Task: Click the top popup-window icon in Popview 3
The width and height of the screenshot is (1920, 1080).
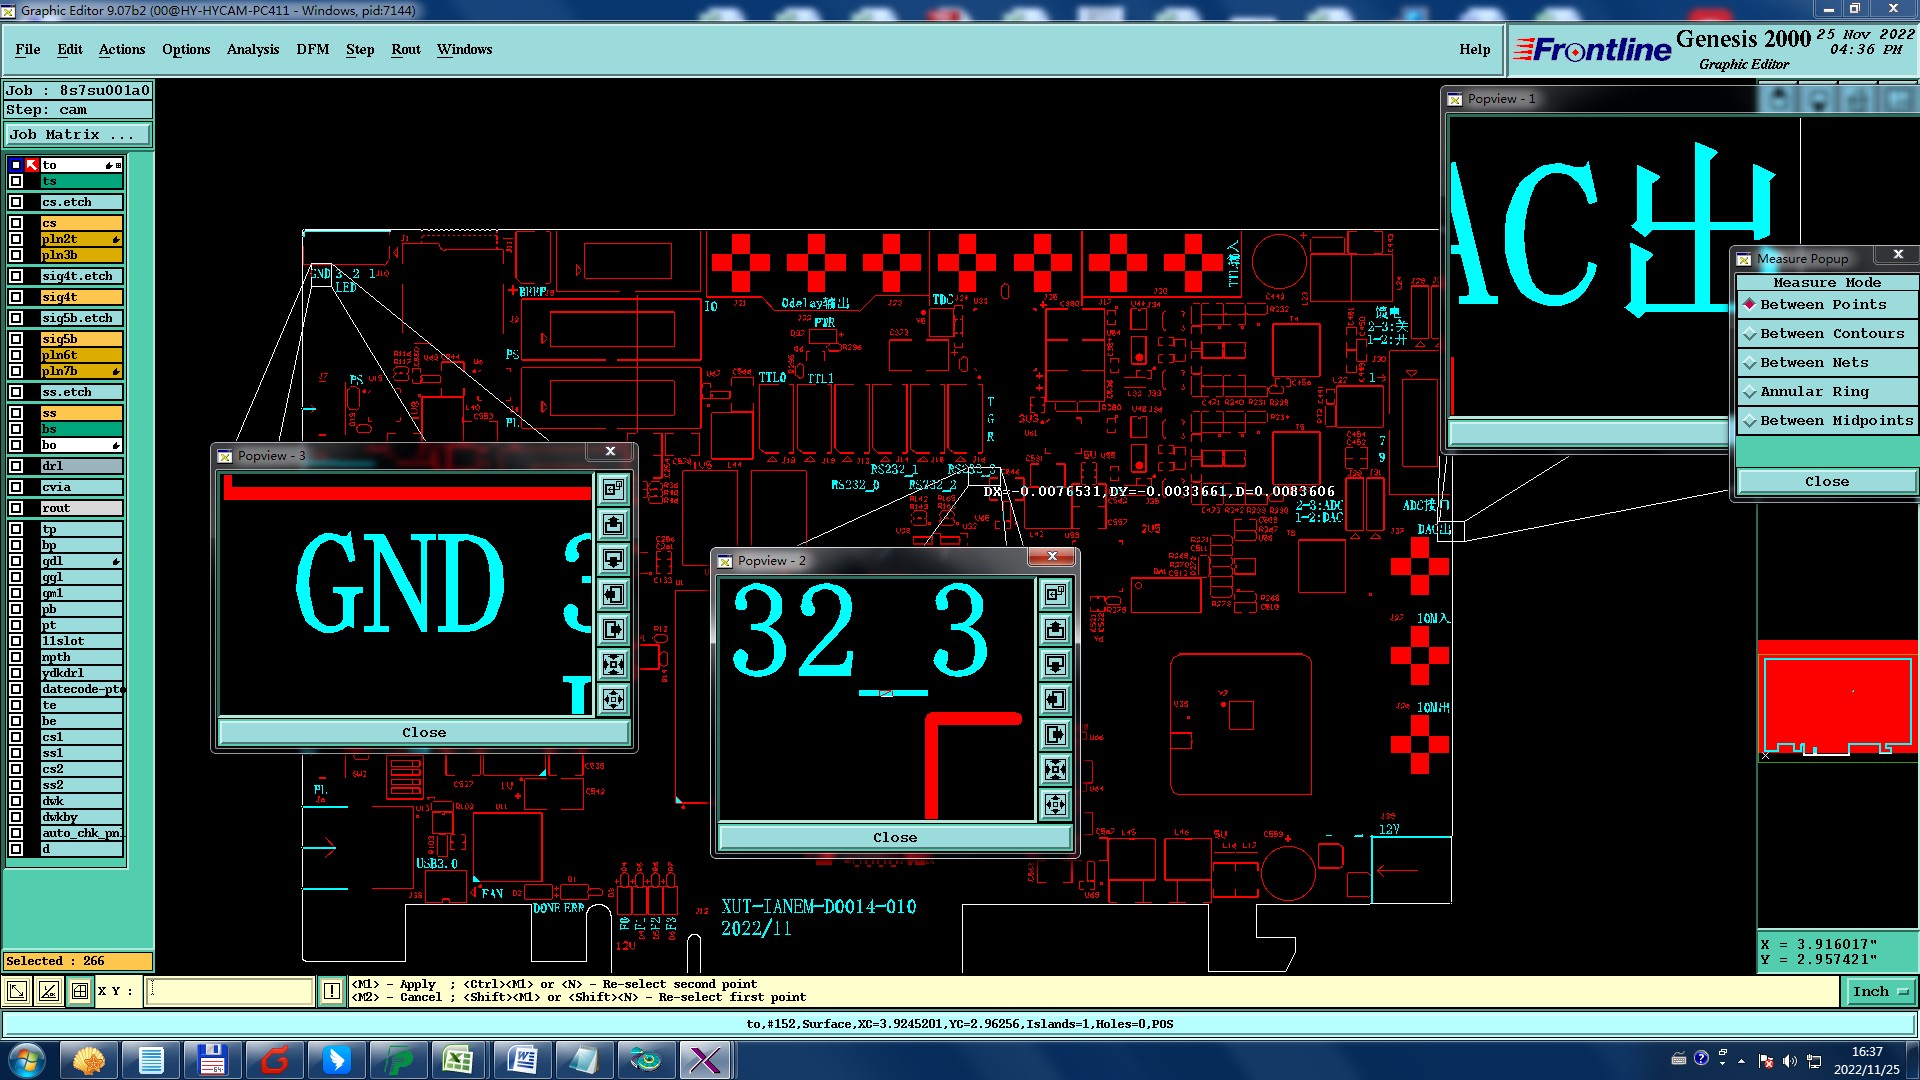Action: pos(613,489)
